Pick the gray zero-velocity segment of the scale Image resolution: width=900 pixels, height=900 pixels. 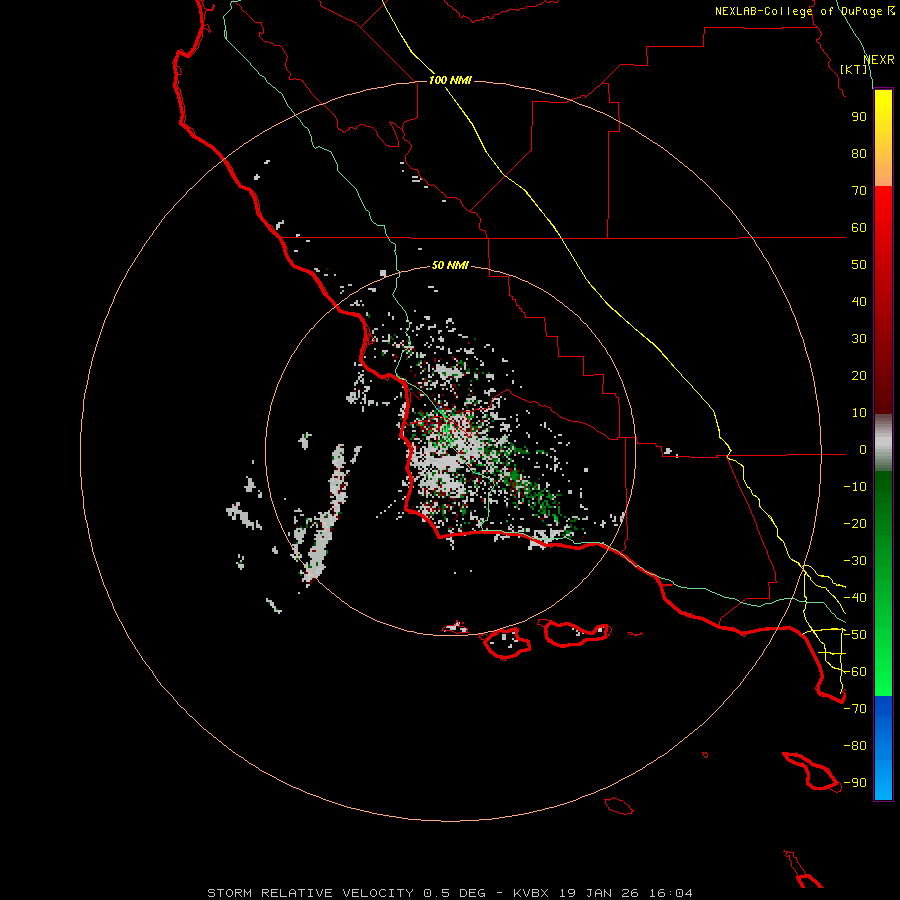point(883,443)
